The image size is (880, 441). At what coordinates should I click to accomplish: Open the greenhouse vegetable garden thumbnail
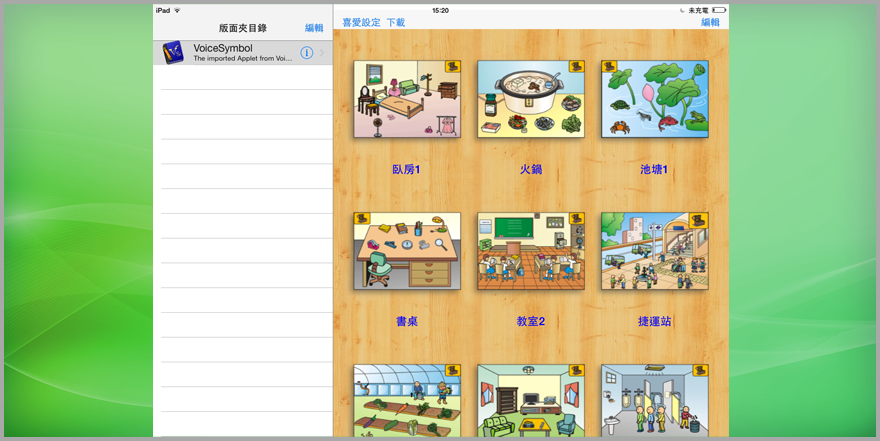407,401
